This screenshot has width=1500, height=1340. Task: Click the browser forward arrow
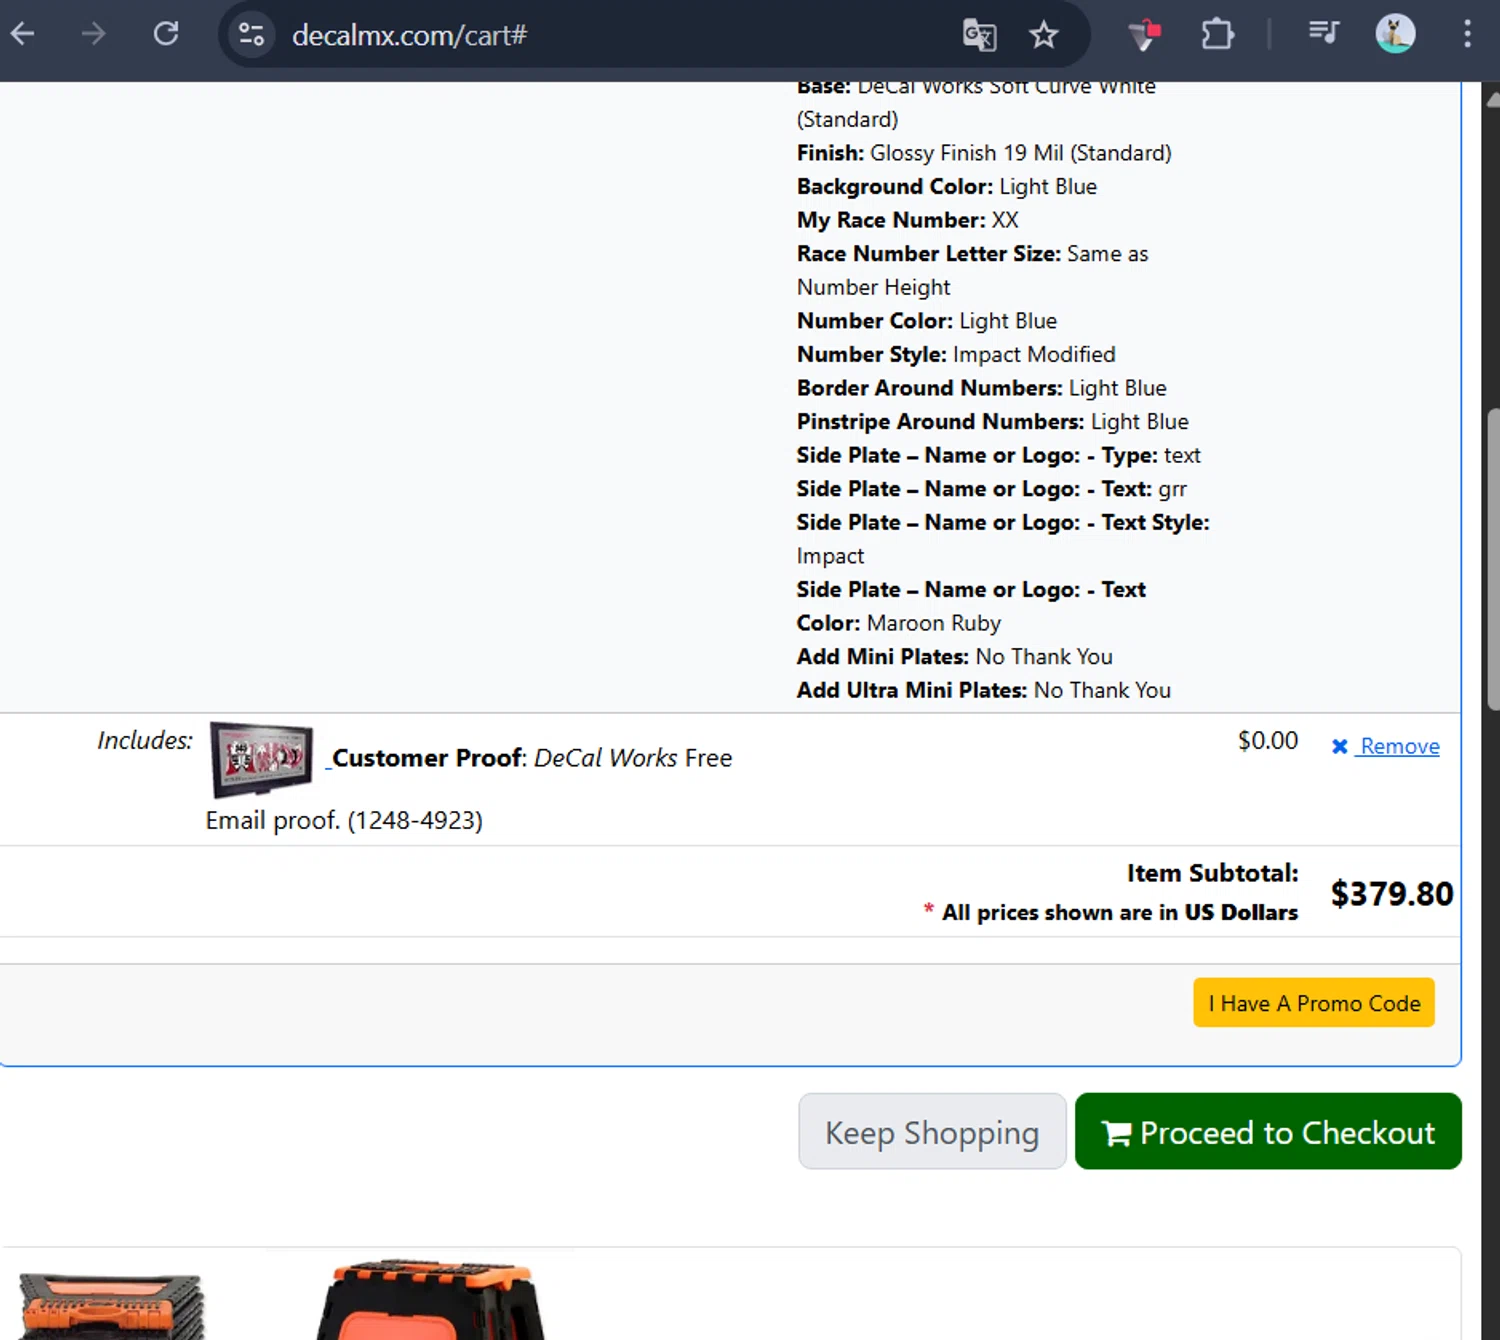point(94,34)
